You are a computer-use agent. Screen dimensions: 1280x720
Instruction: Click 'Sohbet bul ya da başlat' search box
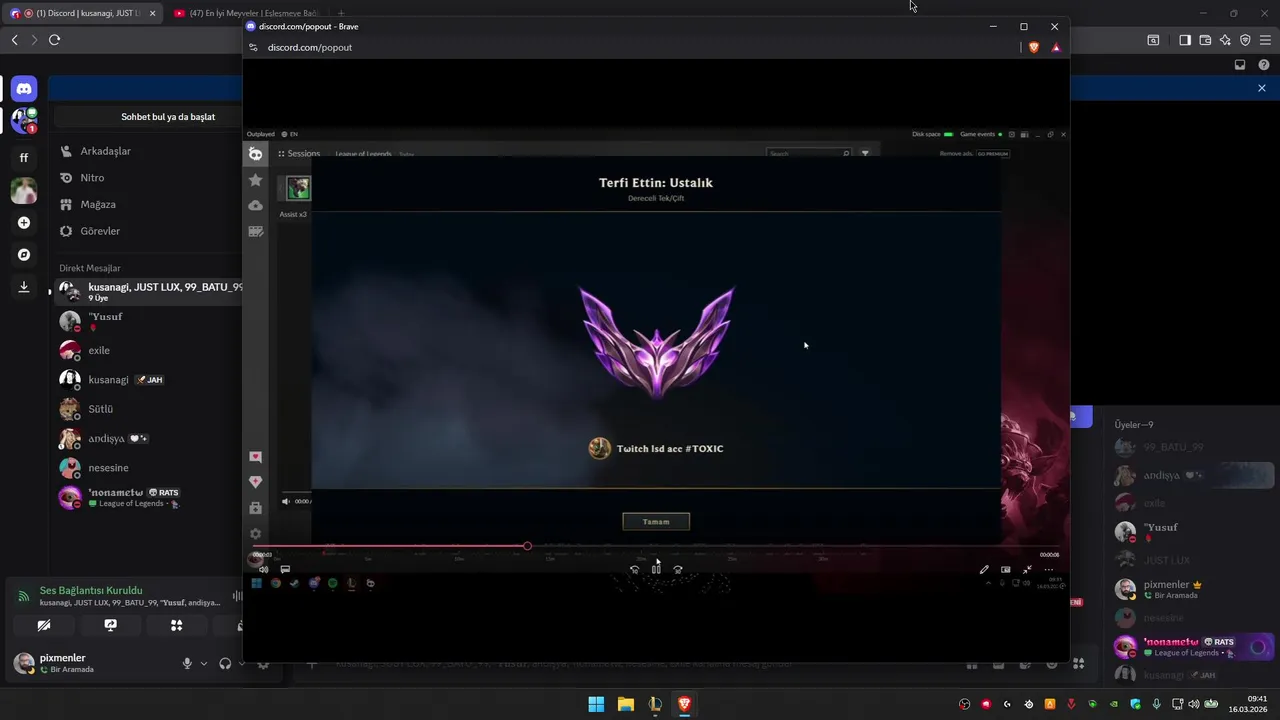pos(150,117)
